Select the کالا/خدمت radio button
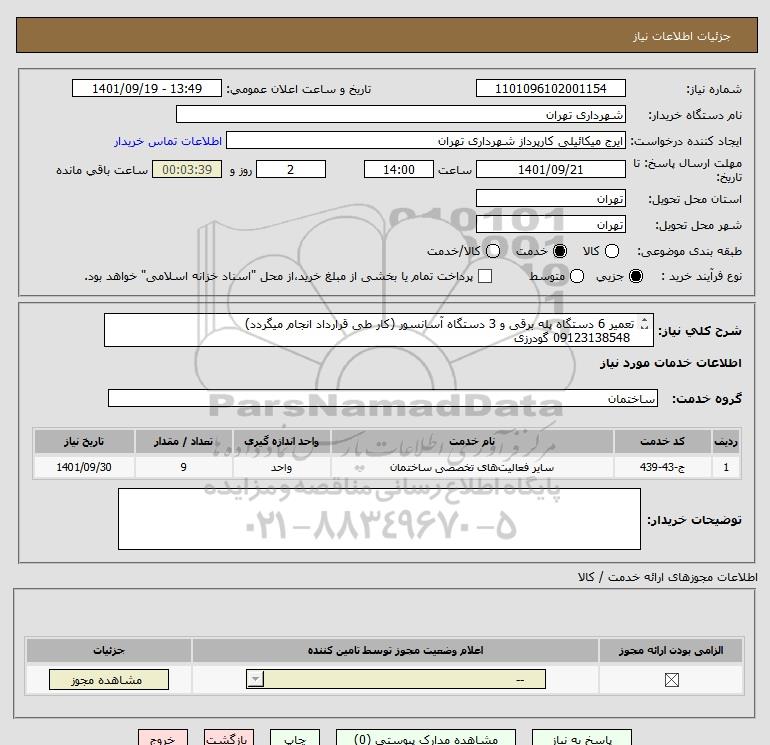Screen dimensions: 770x745 click(493, 251)
